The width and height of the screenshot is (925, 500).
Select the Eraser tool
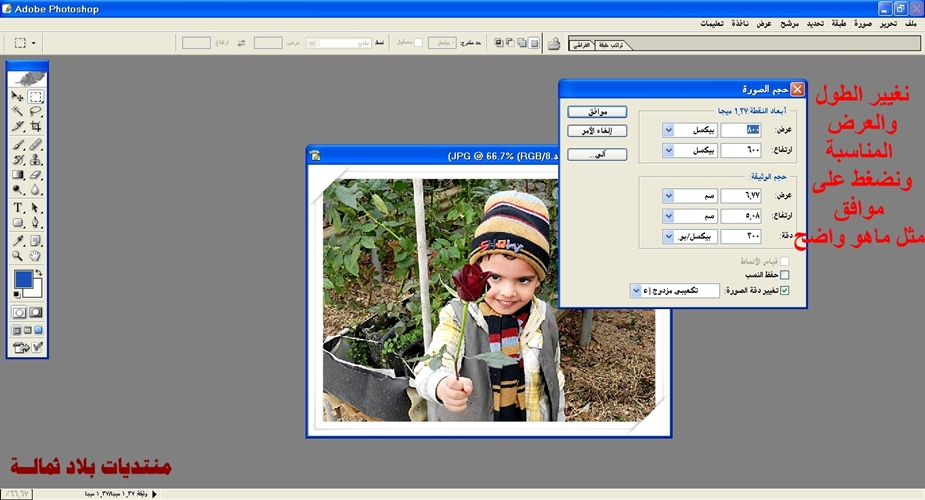click(35, 175)
